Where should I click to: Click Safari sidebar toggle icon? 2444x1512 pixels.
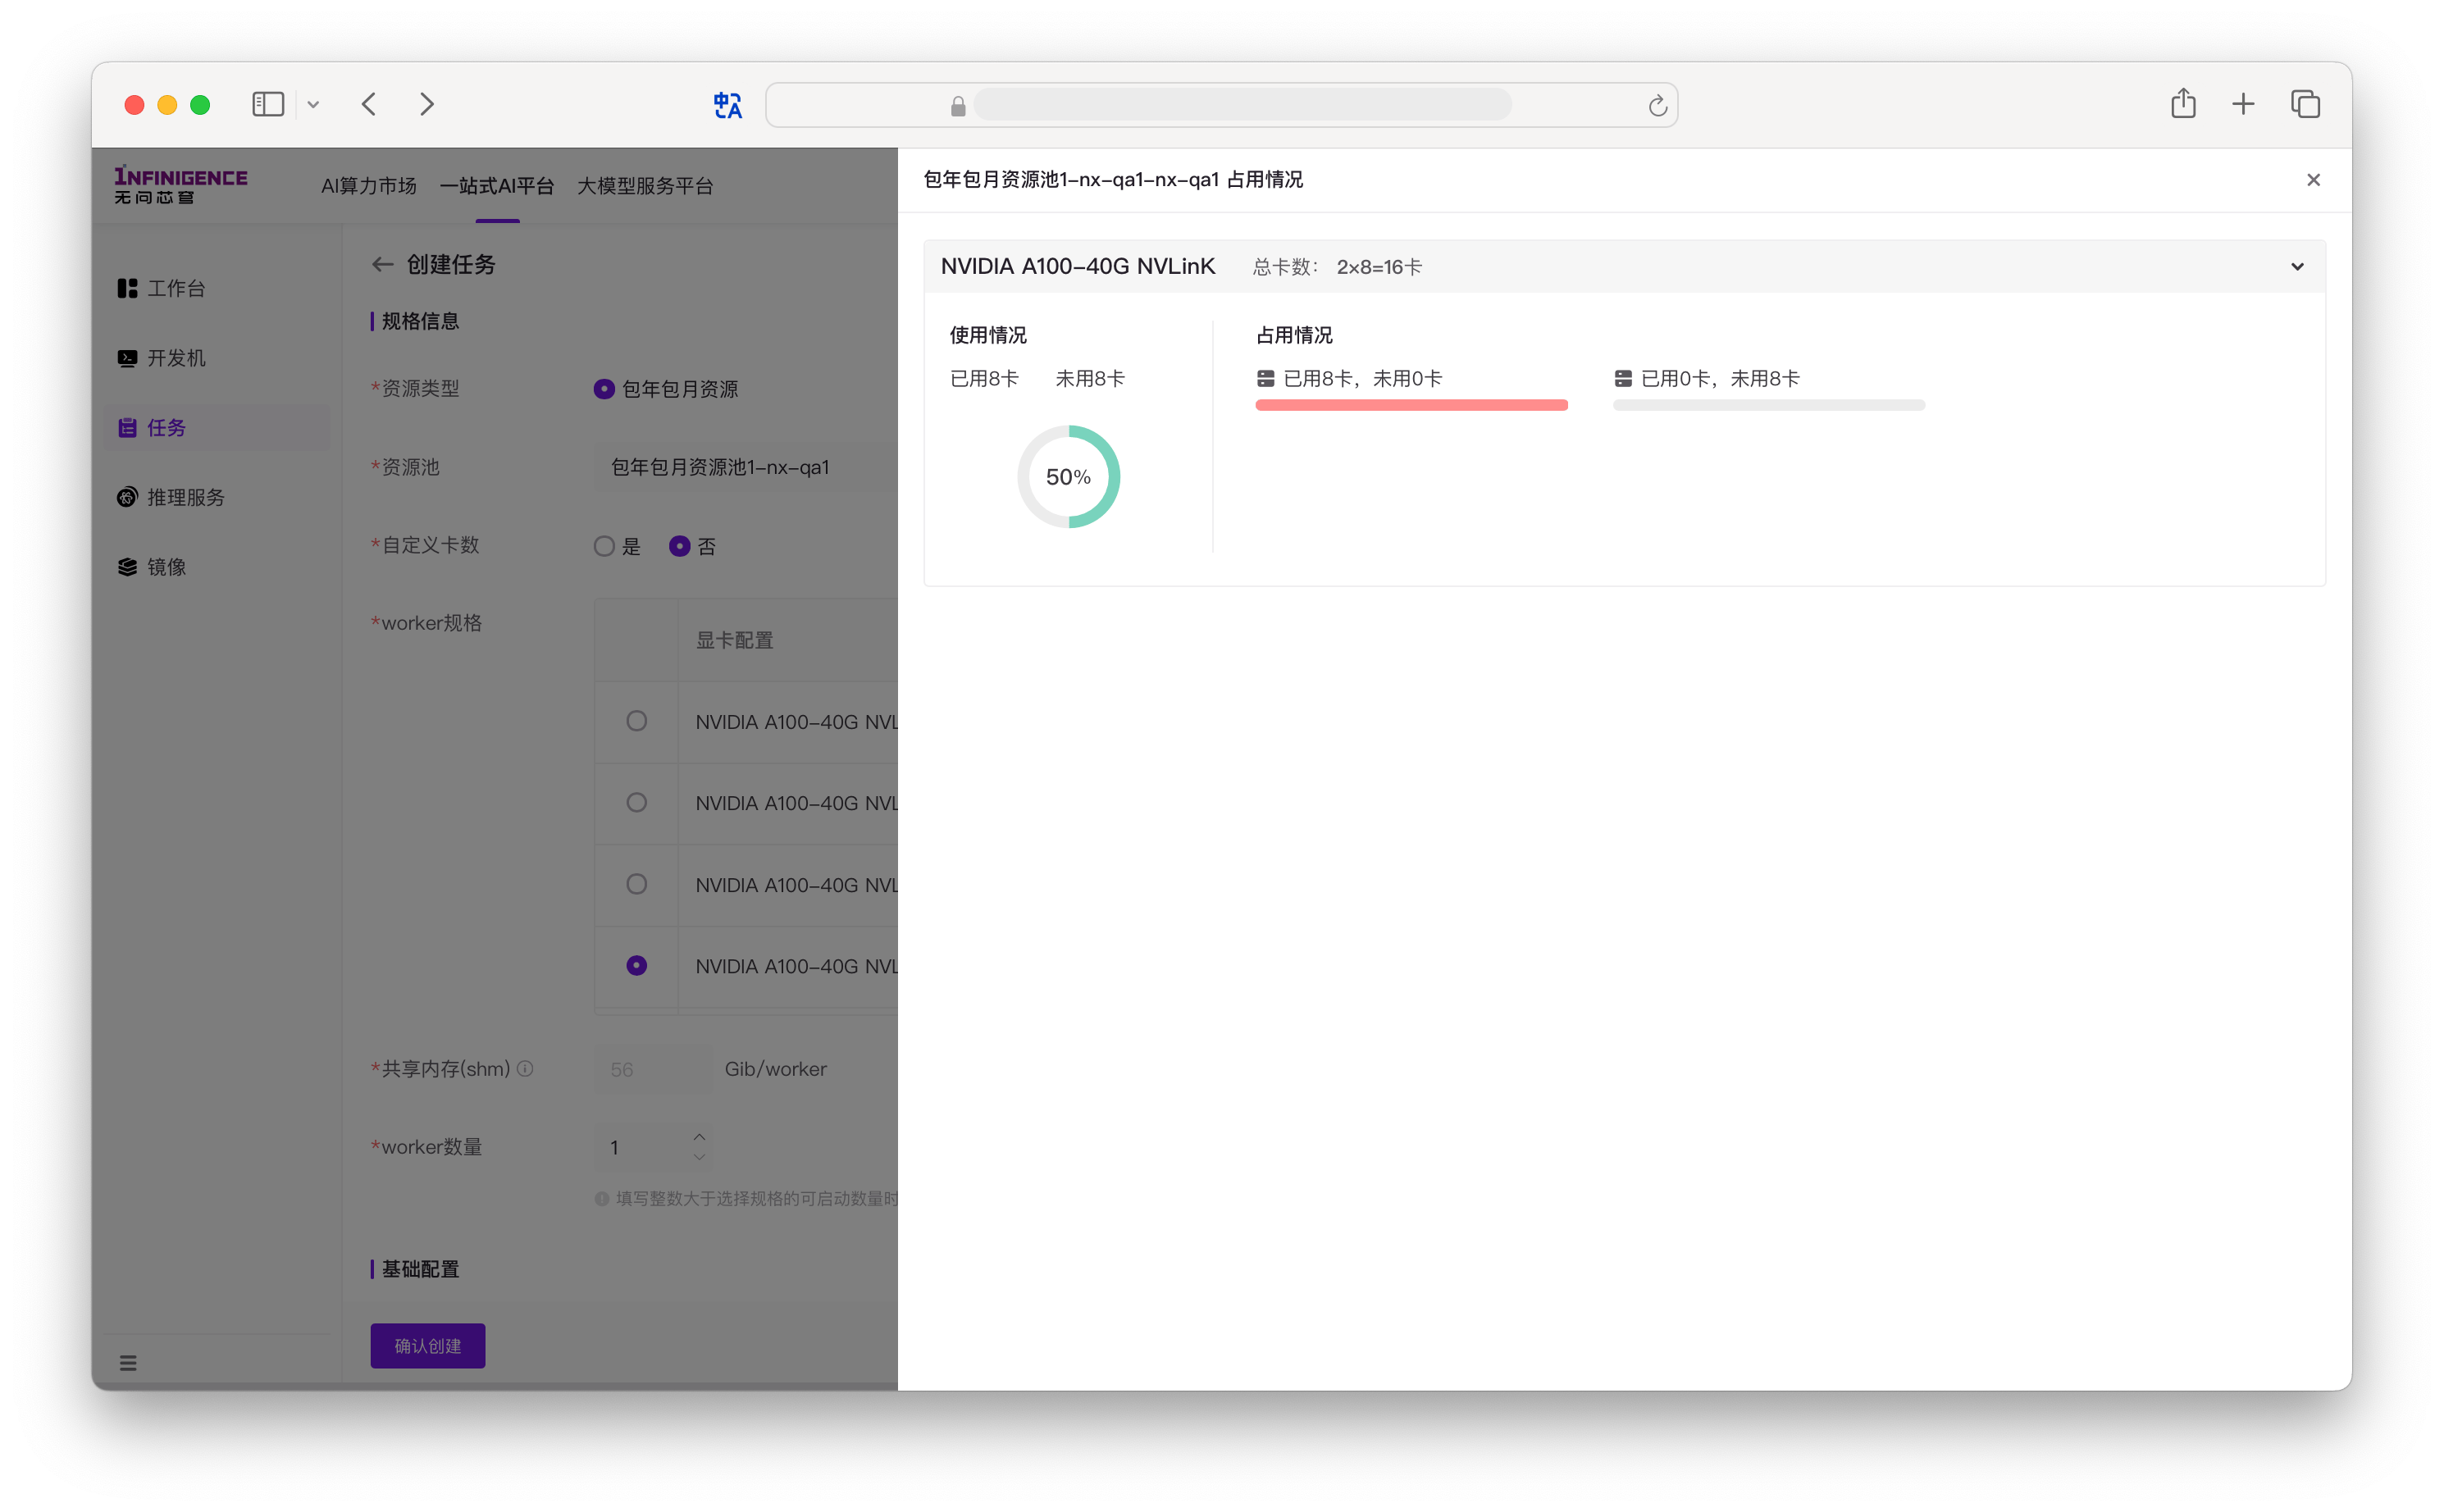pos(268,104)
